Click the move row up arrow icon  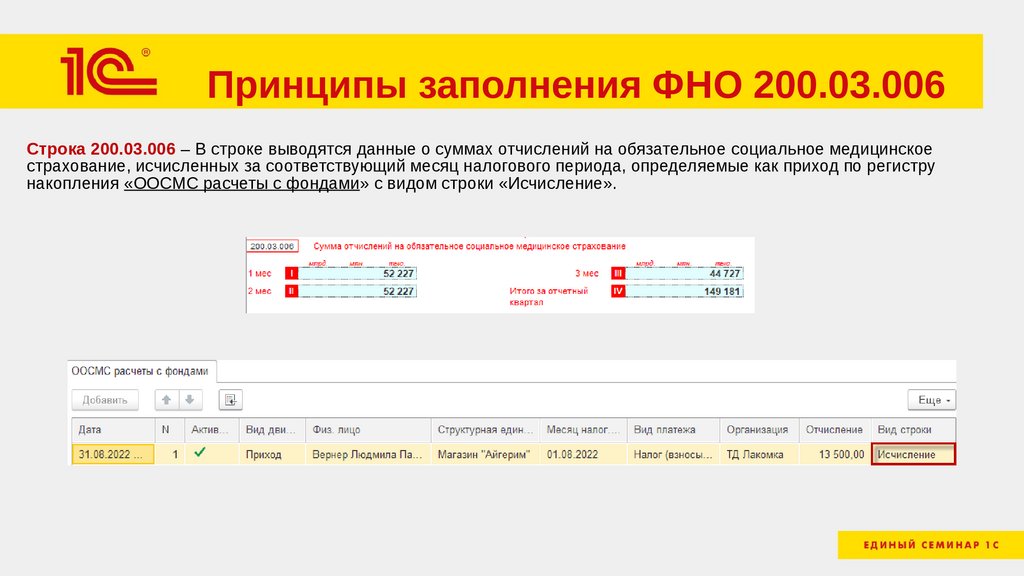point(167,400)
